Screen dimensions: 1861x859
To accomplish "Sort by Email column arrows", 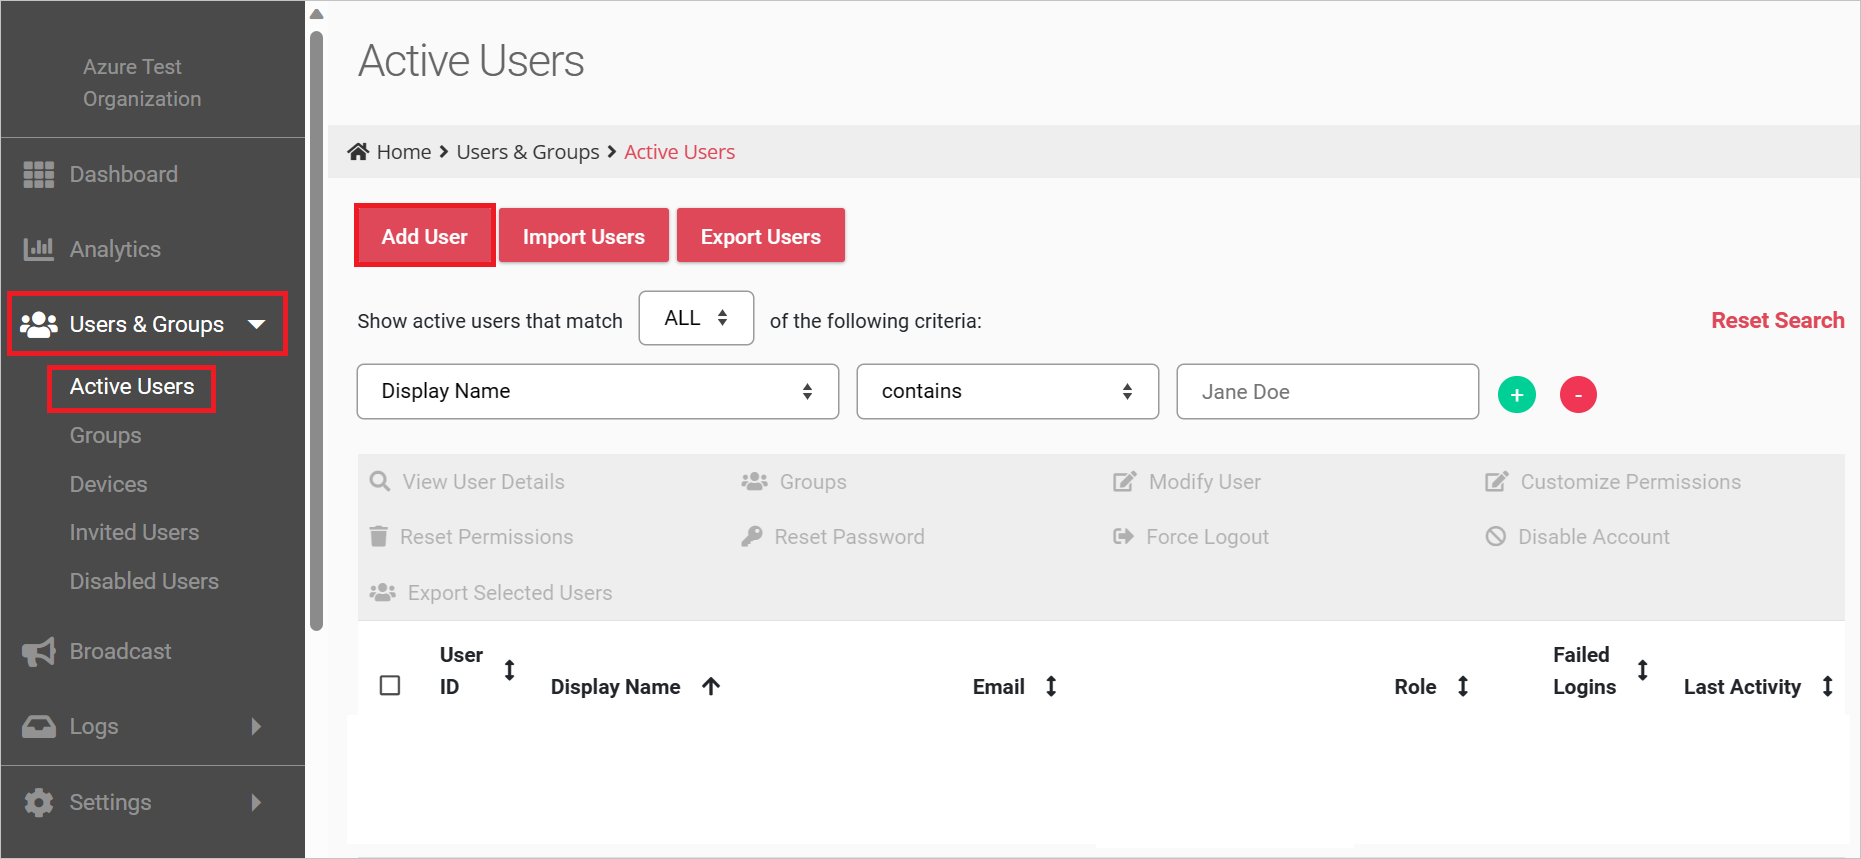I will click(x=1051, y=686).
